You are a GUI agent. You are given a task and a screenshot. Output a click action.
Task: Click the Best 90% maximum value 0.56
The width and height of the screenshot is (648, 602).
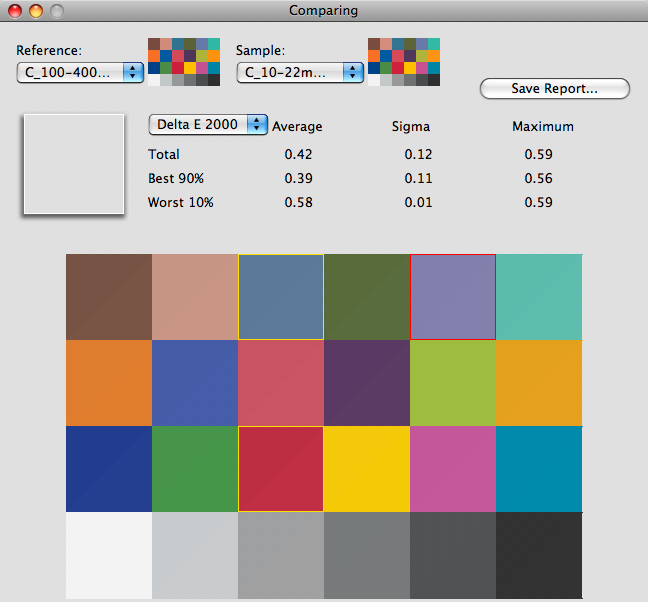(x=538, y=178)
